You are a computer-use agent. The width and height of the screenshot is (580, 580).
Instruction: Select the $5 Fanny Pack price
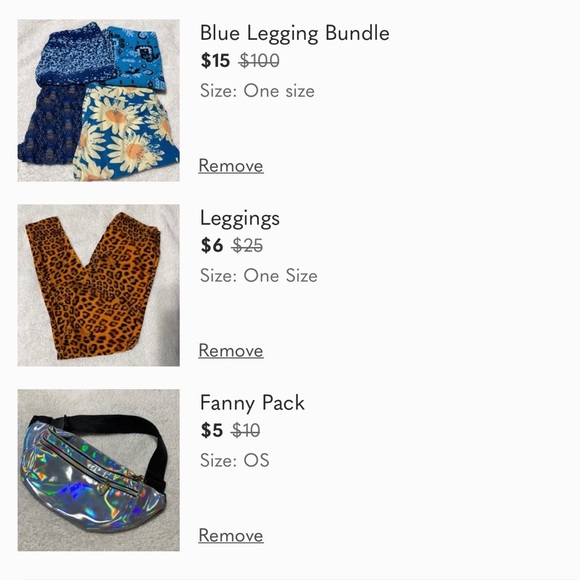[x=212, y=431]
